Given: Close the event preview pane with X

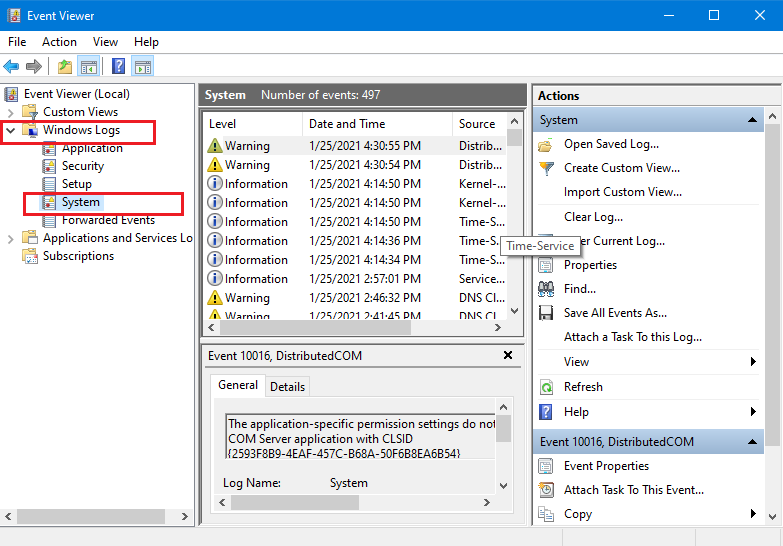Looking at the screenshot, I should (x=508, y=355).
